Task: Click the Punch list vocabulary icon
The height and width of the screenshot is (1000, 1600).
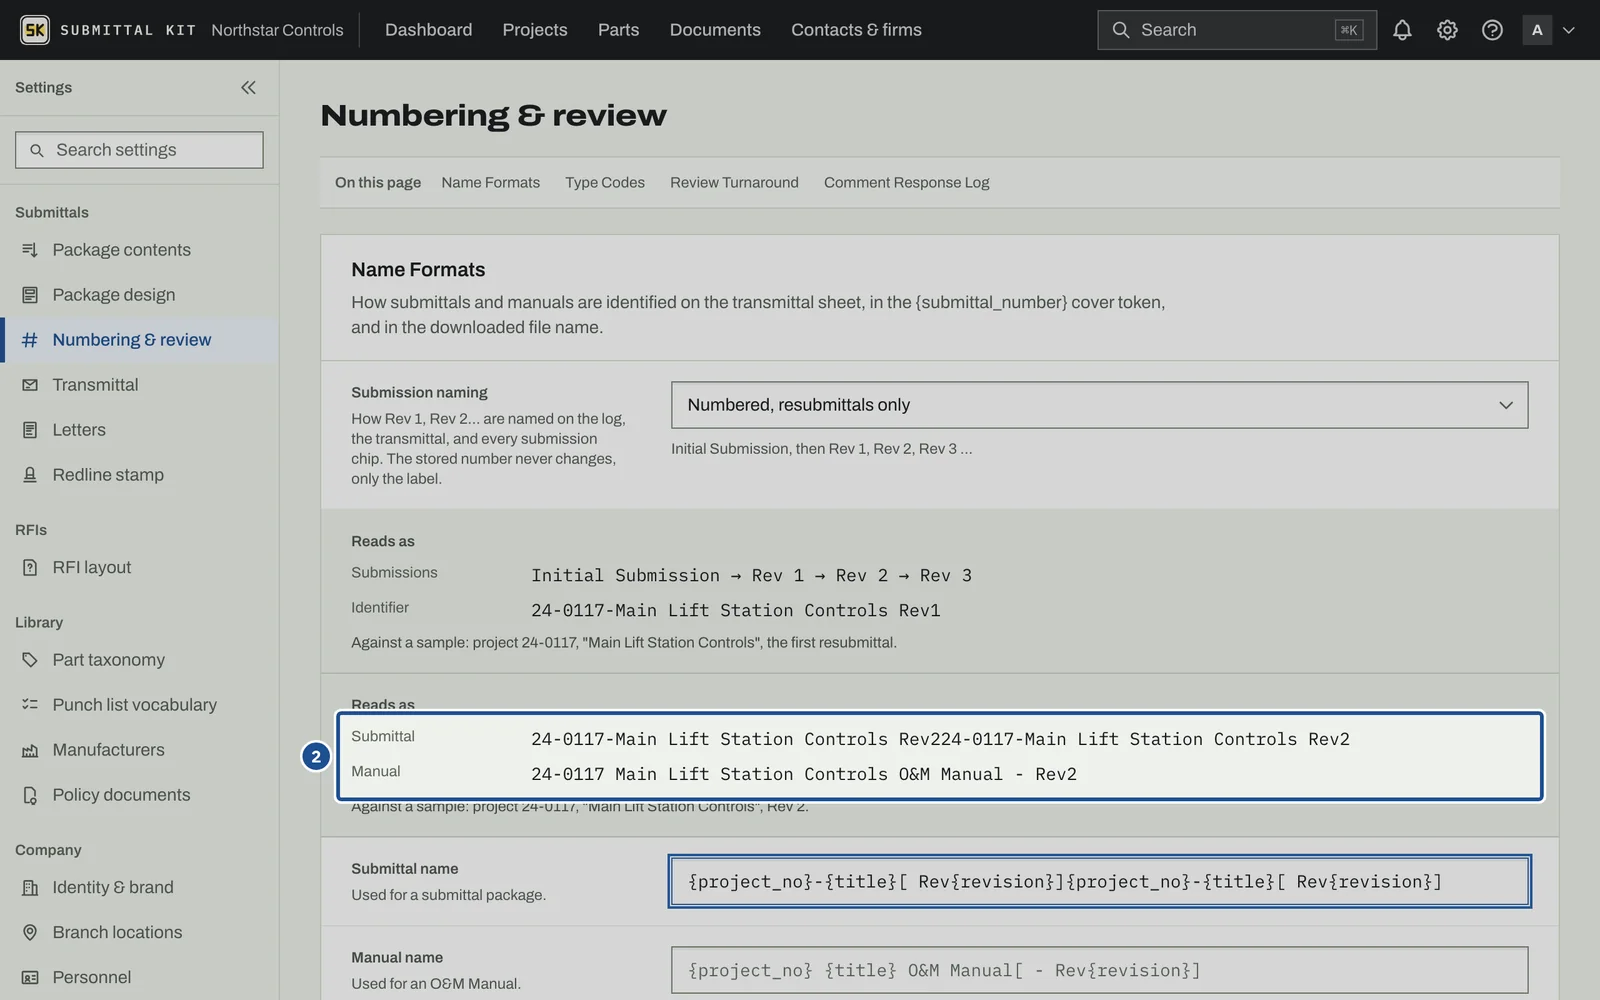Action: click(30, 705)
